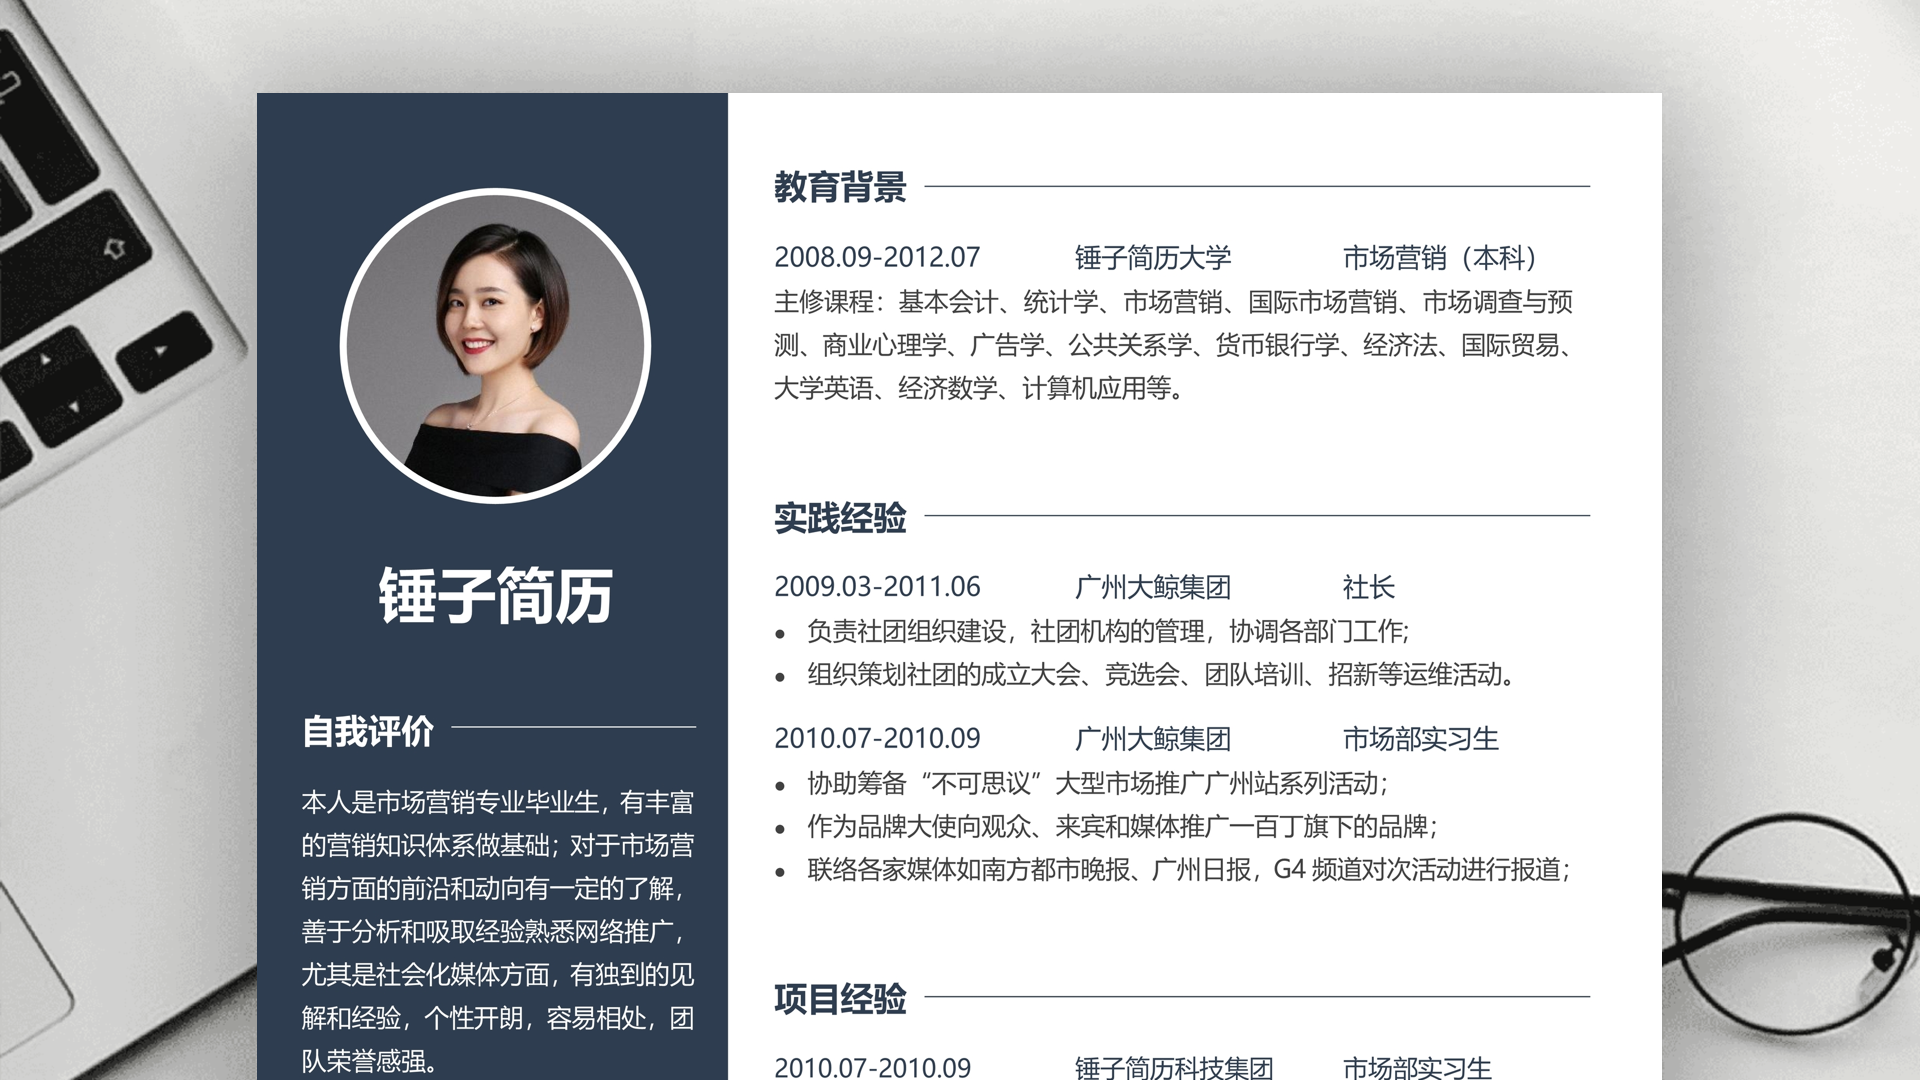Select the name heading 锤子简历
The width and height of the screenshot is (1920, 1080).
(x=495, y=596)
